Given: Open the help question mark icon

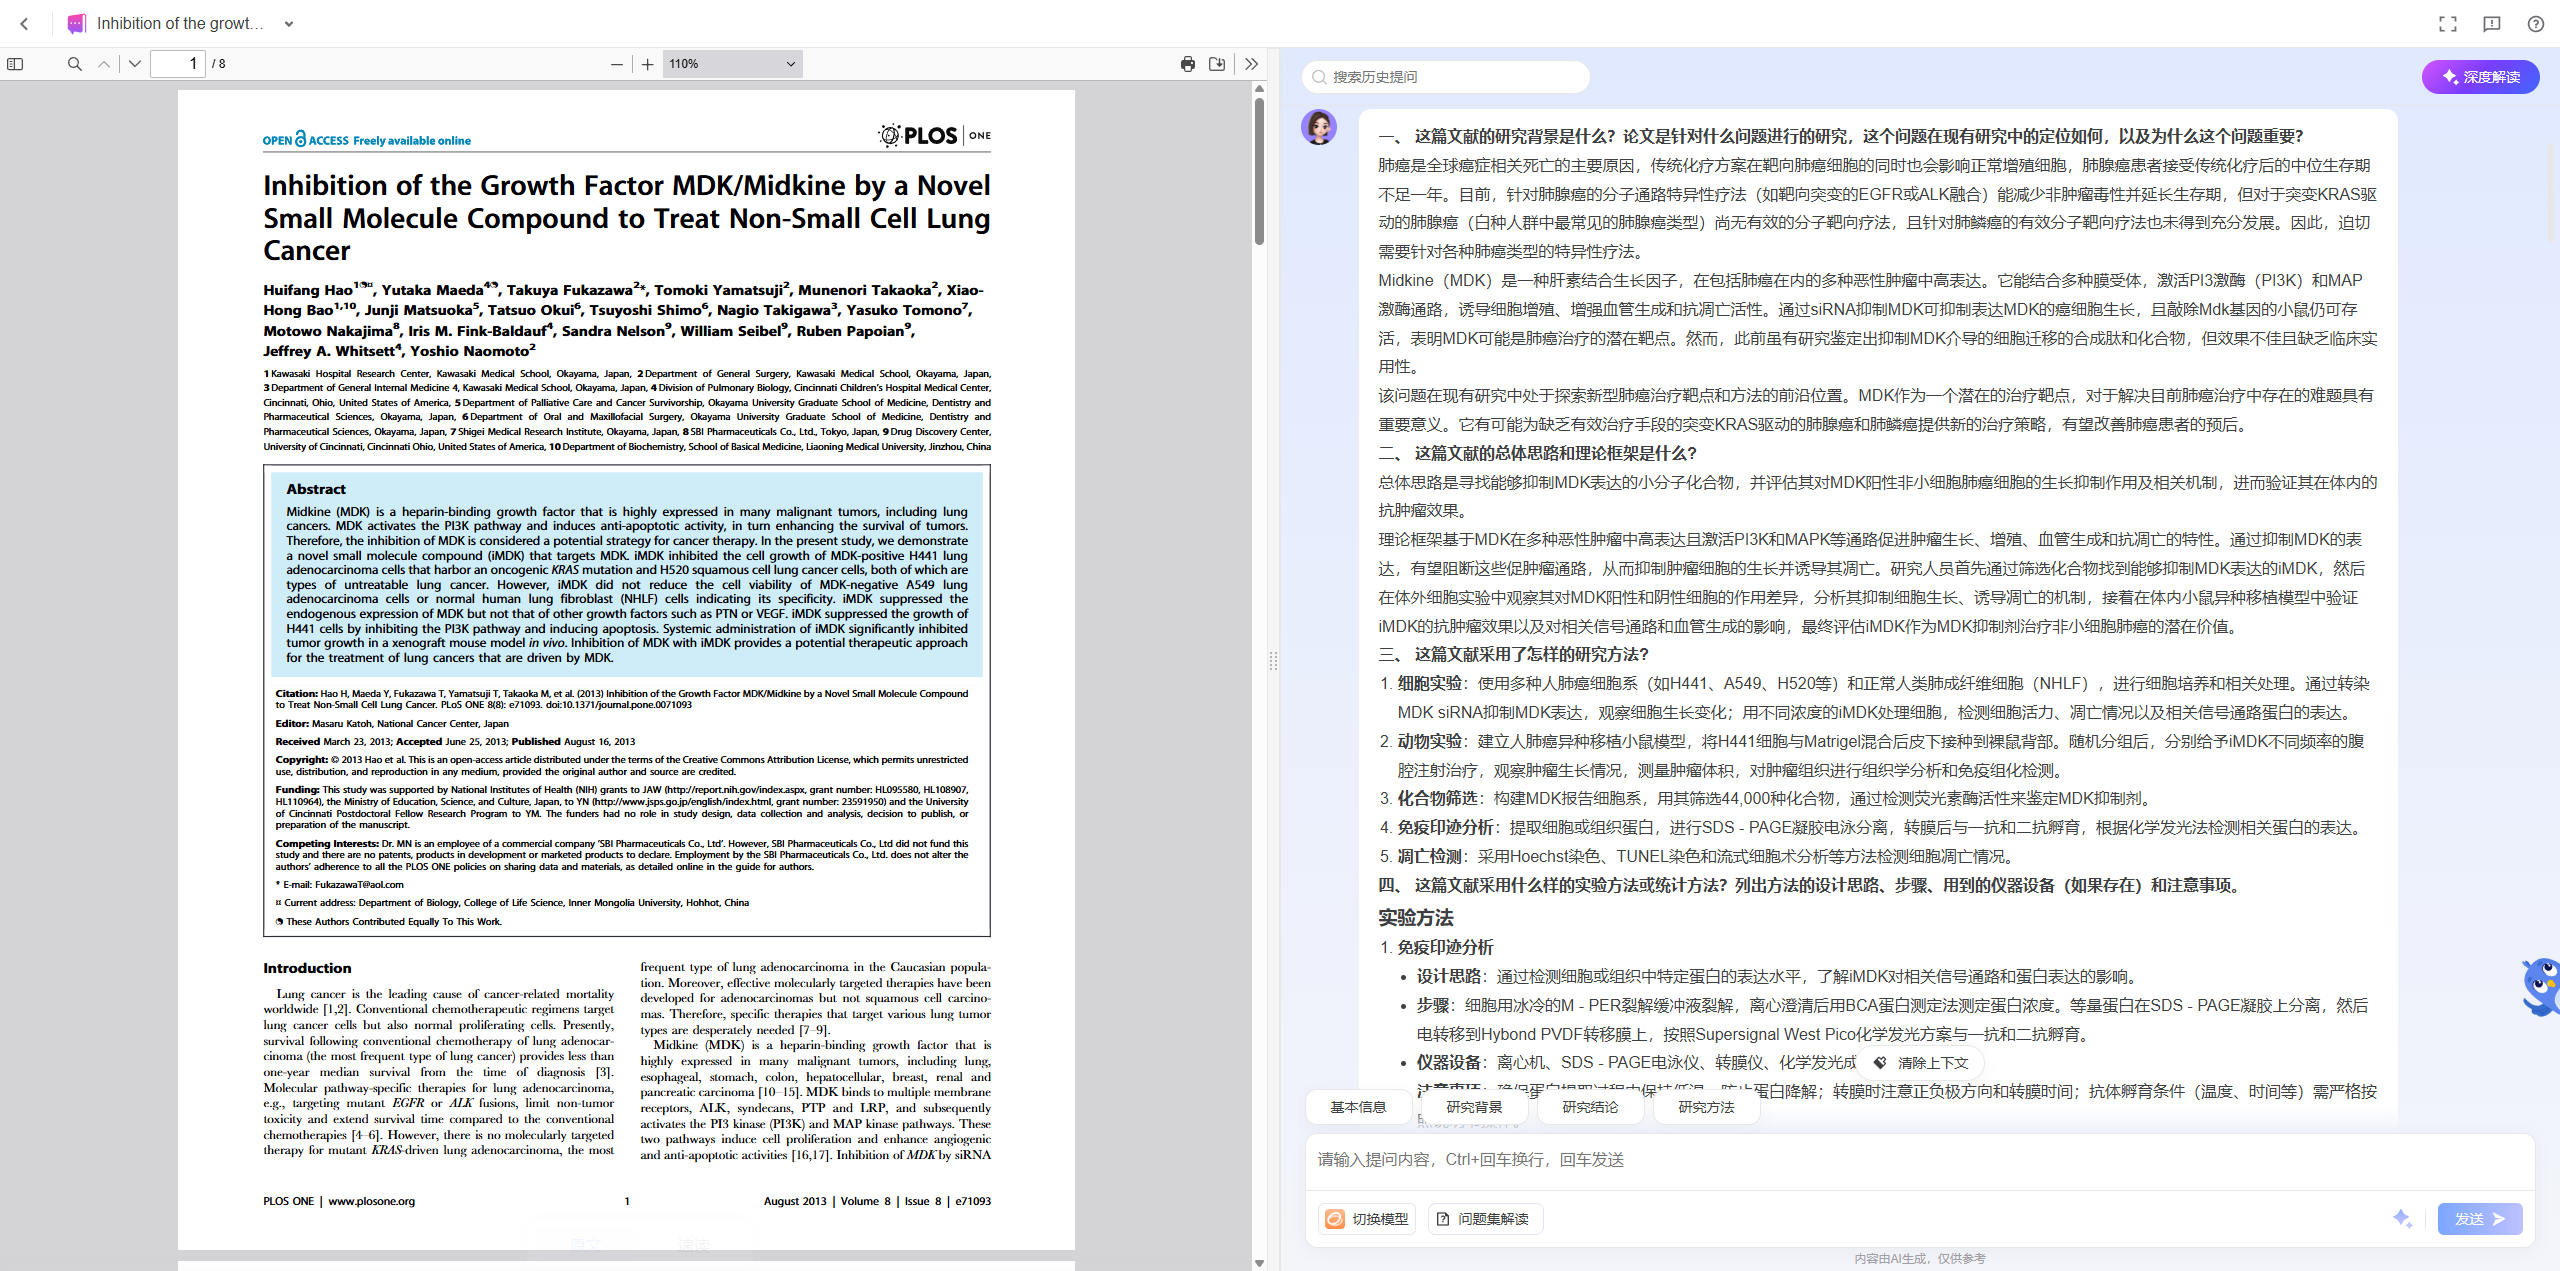Looking at the screenshot, I should (2536, 24).
